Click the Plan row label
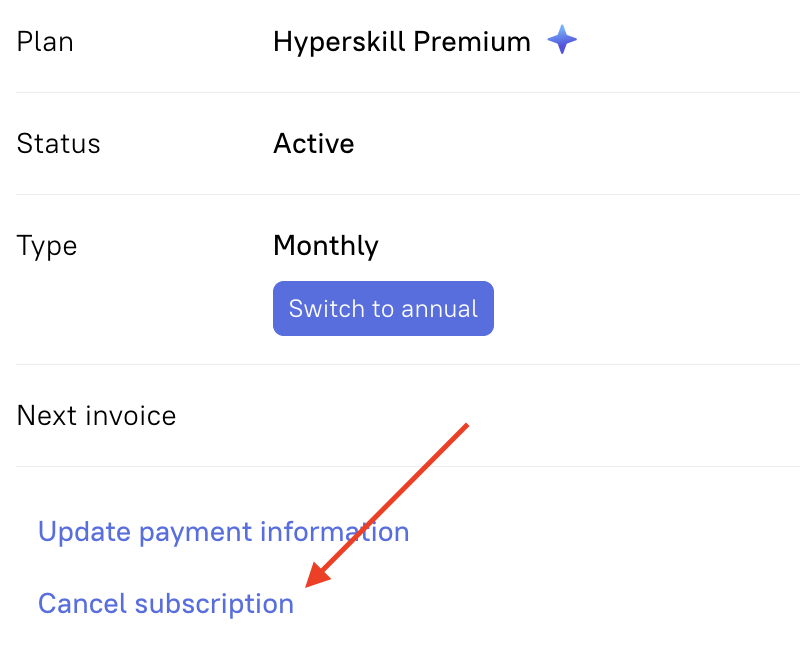The width and height of the screenshot is (800, 654). [x=45, y=41]
